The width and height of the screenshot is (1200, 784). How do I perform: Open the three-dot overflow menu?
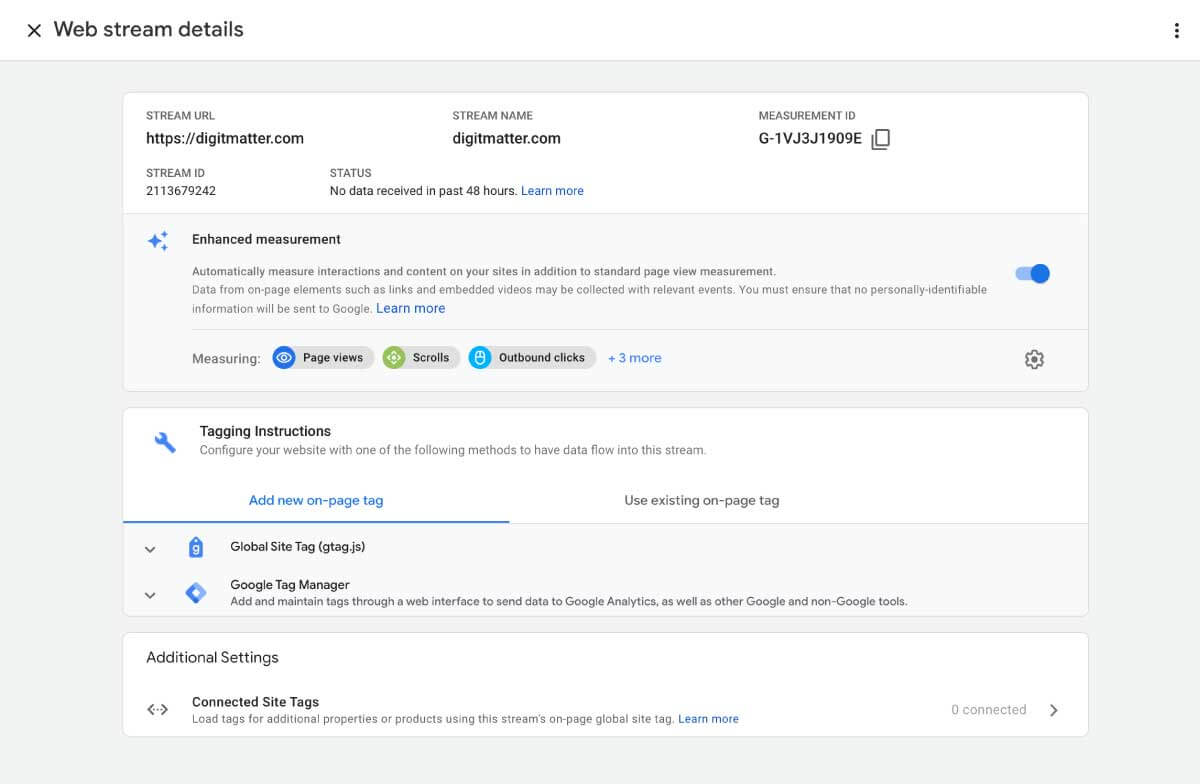pos(1175,30)
